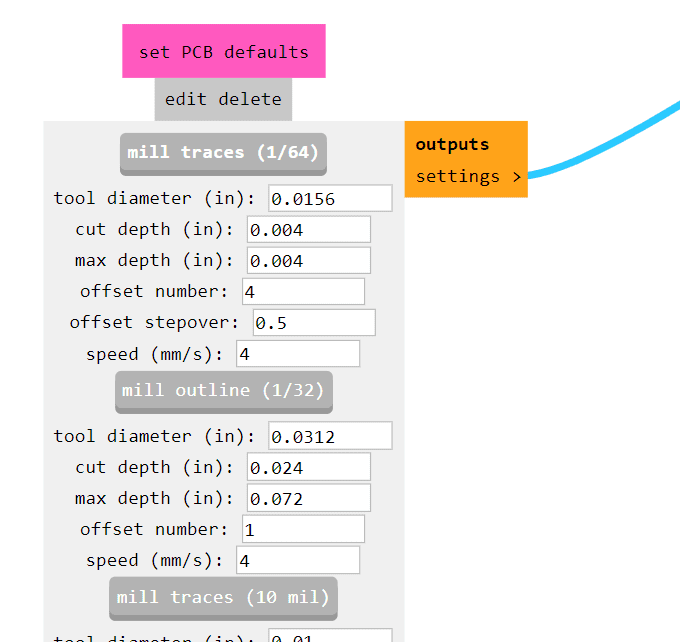This screenshot has width=680, height=642.
Task: Focus the 1/32 offset number field
Action: click(304, 529)
